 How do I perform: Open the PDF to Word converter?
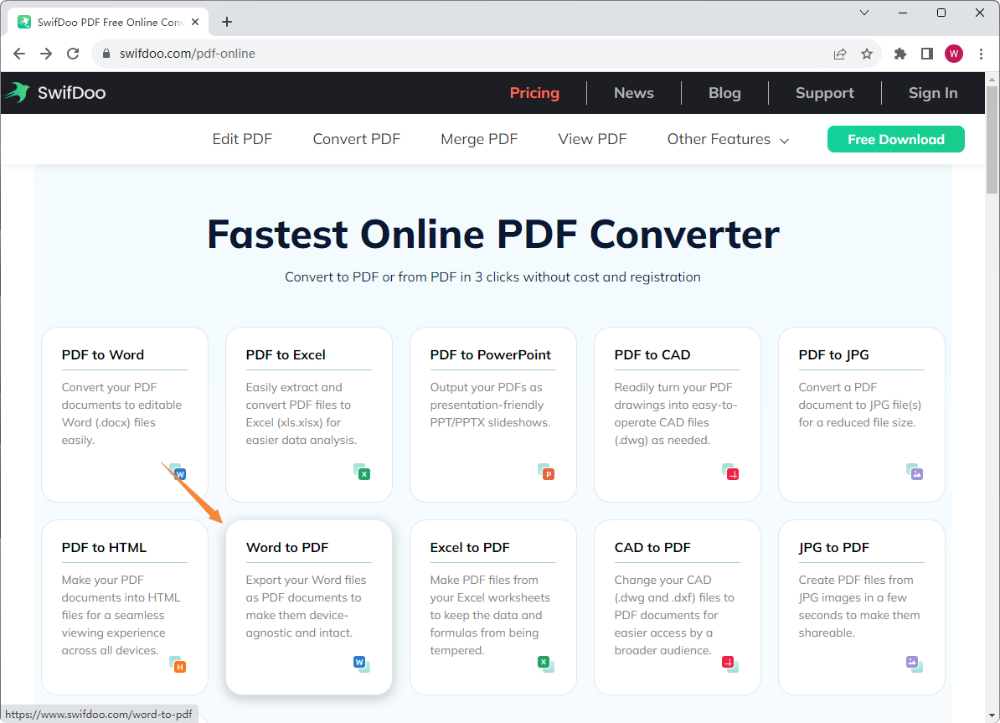click(125, 414)
